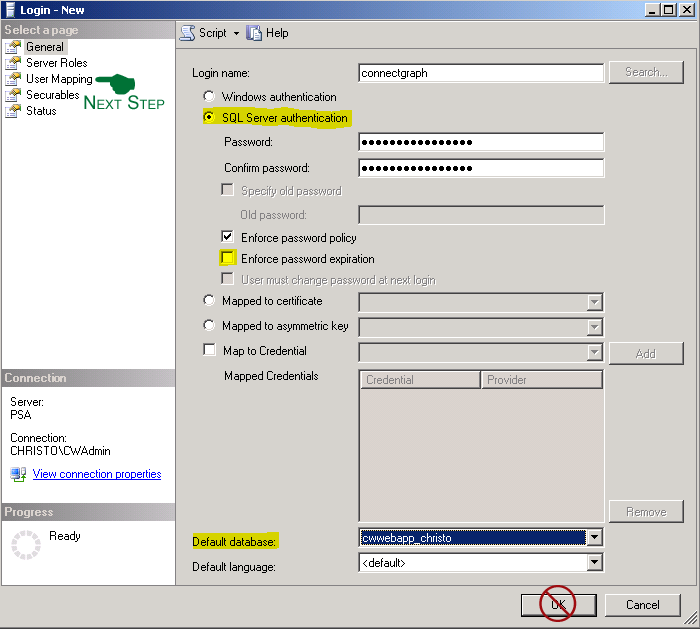This screenshot has width=700, height=629.
Task: Uncheck Enforce password policy checkbox
Action: click(x=228, y=238)
